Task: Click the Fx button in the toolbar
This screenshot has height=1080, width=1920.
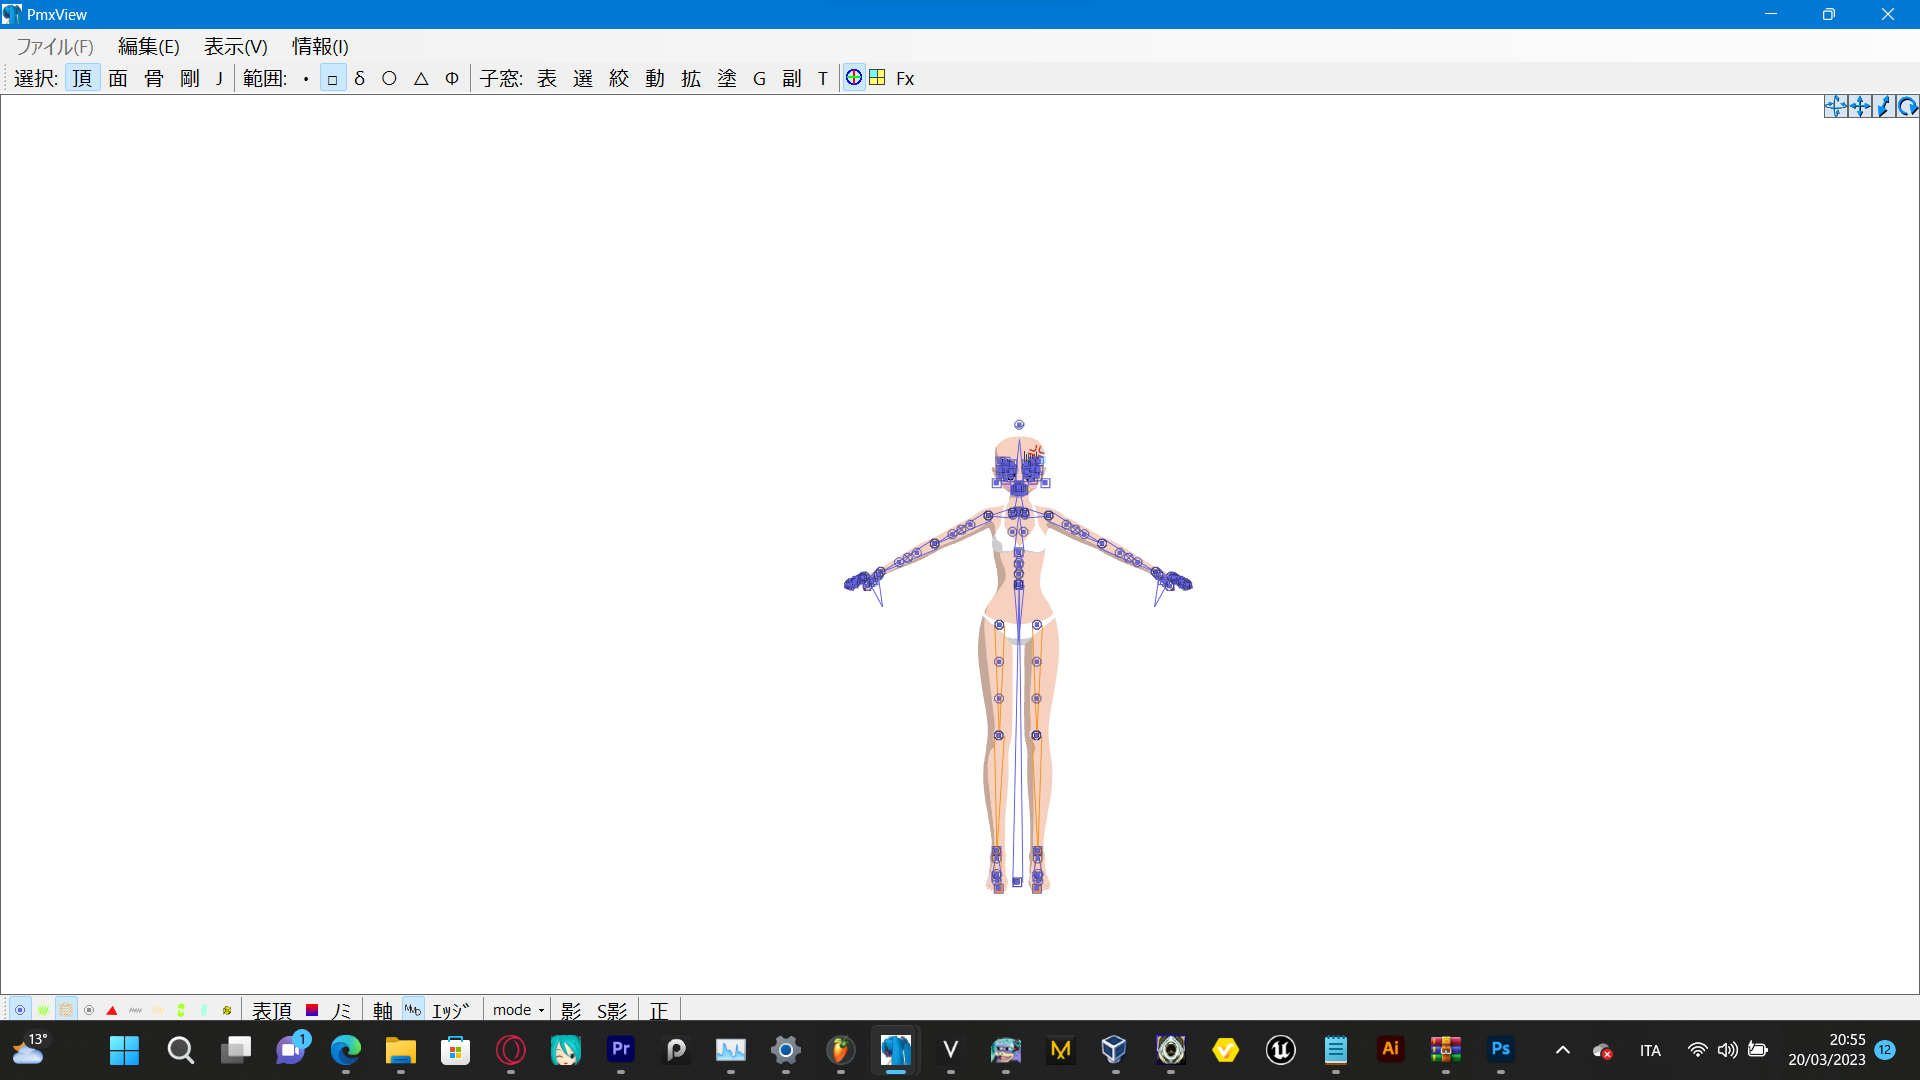Action: [905, 78]
